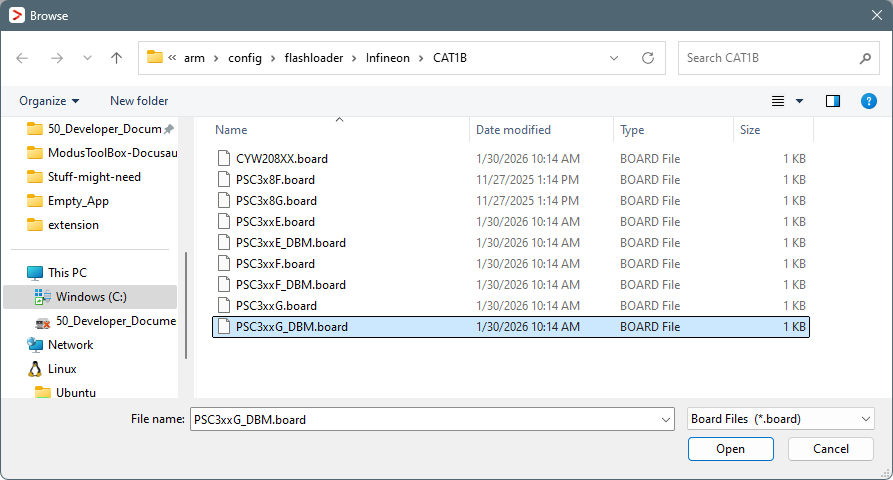Viewport: 893px width, 480px height.
Task: Click the Back navigation arrow
Action: [x=23, y=58]
